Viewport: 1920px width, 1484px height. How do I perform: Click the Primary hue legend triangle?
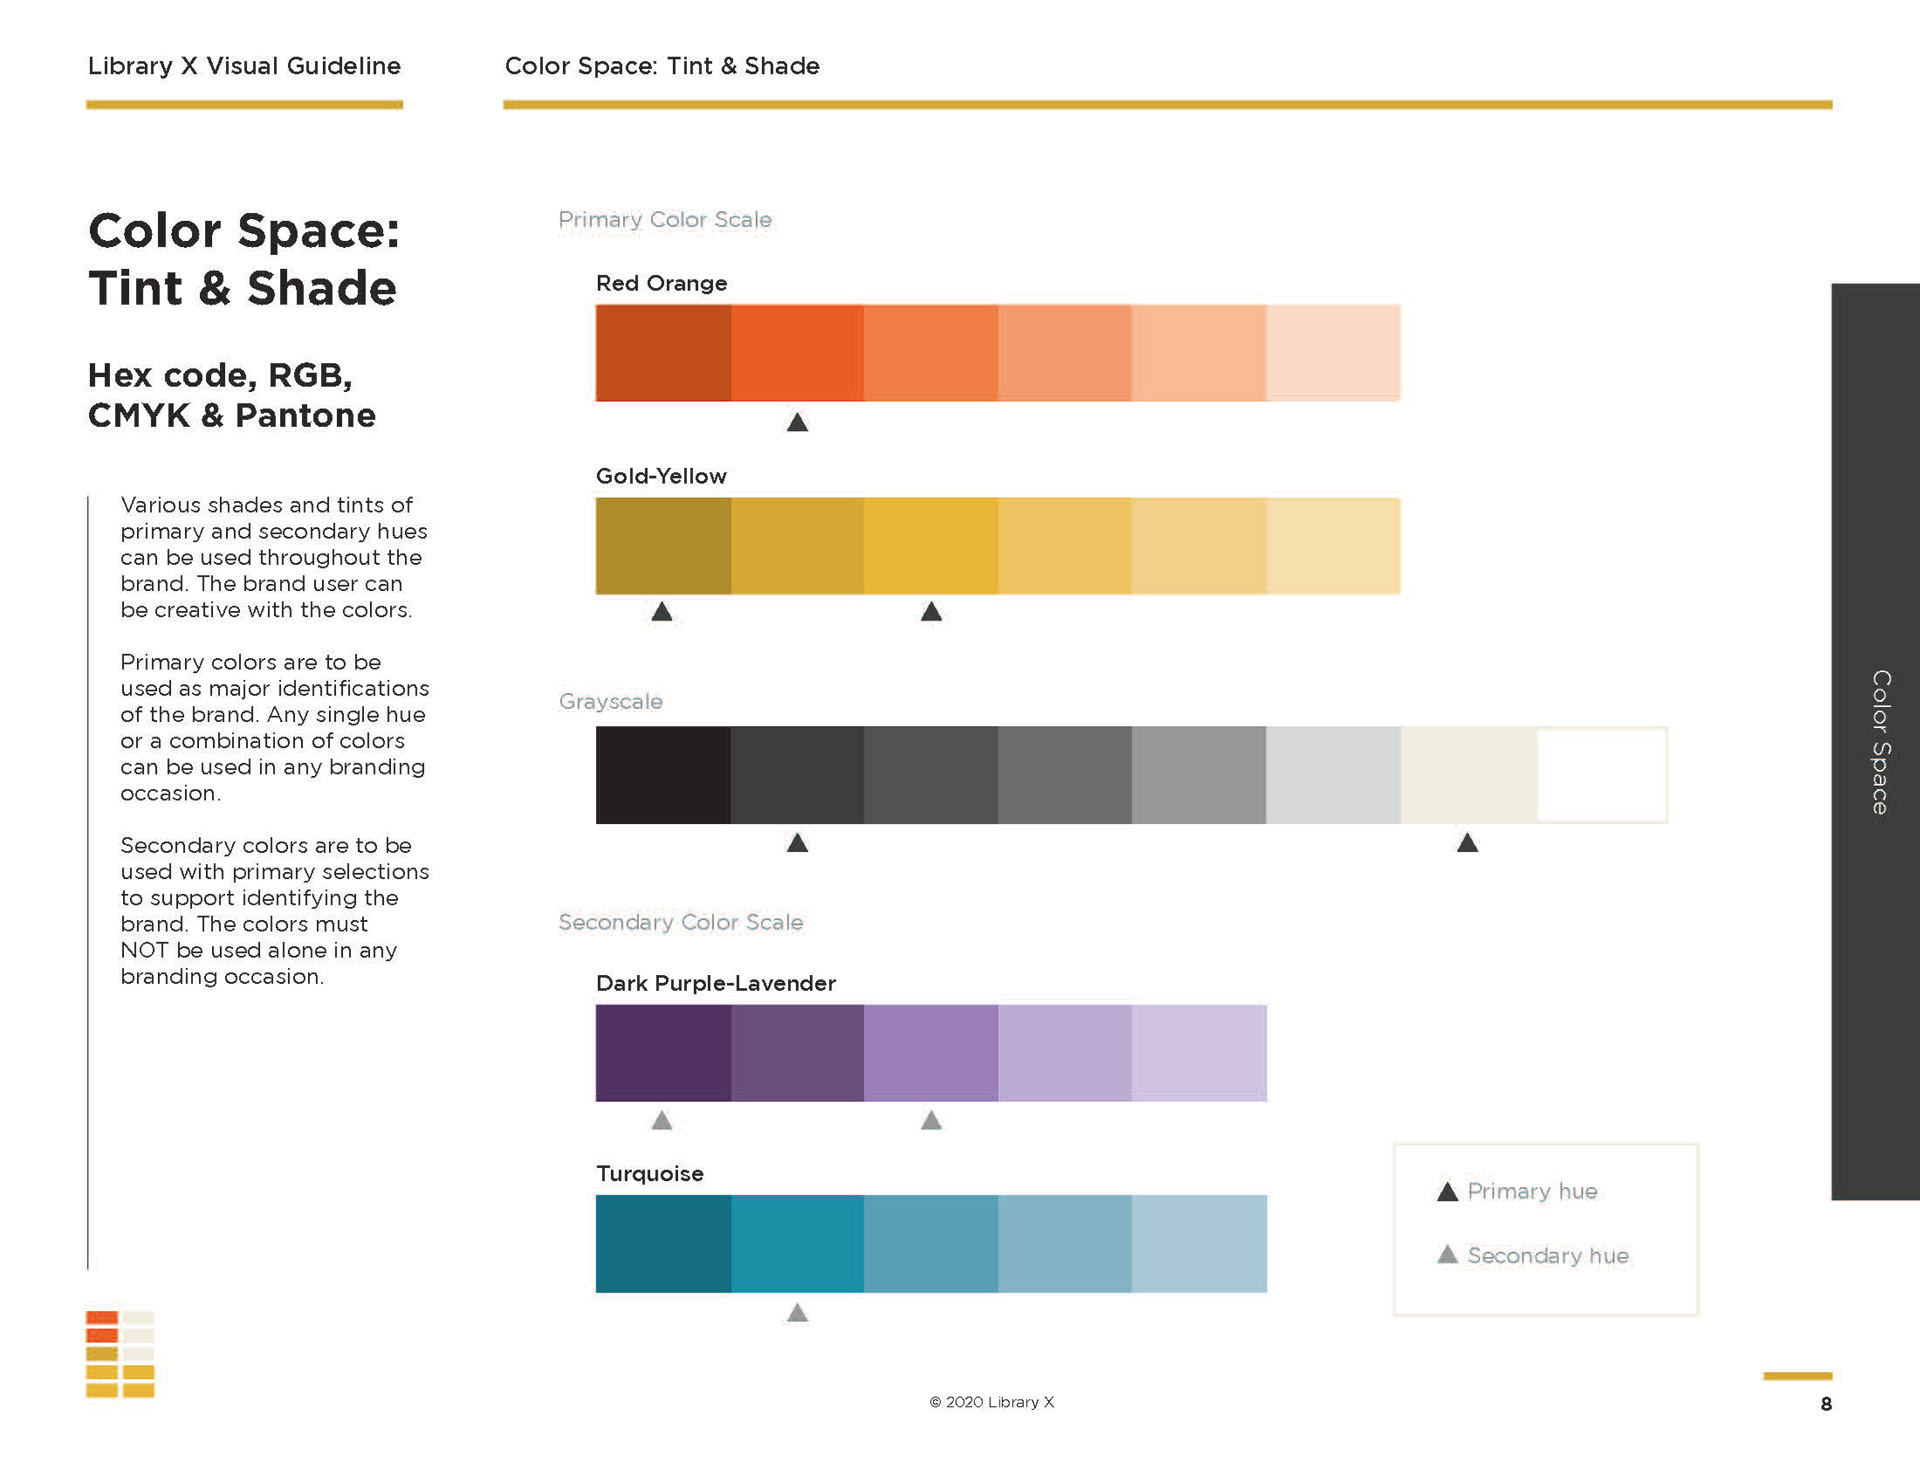pos(1447,1191)
